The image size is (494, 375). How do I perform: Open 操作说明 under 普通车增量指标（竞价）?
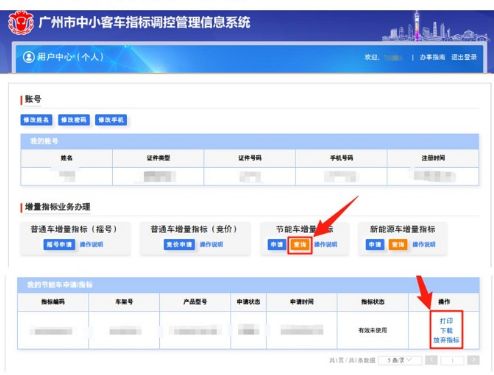pos(211,244)
